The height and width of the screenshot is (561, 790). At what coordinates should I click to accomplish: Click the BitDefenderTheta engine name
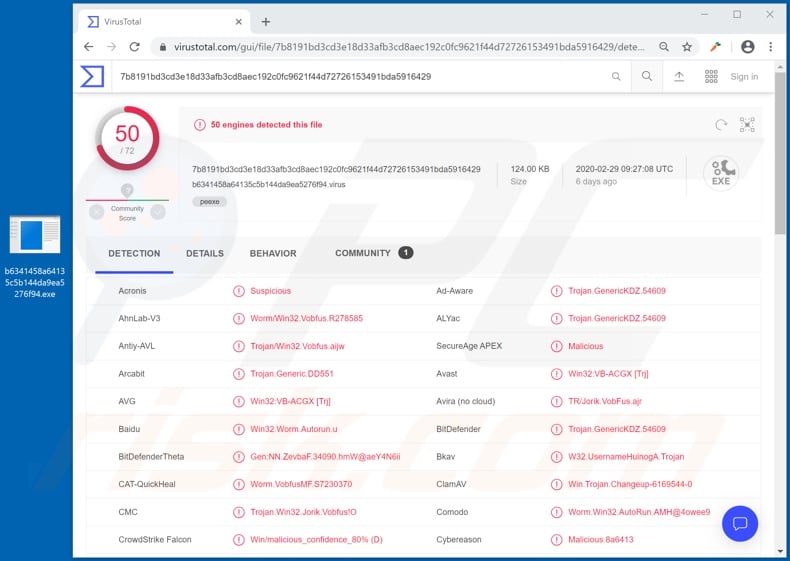pyautogui.click(x=151, y=457)
